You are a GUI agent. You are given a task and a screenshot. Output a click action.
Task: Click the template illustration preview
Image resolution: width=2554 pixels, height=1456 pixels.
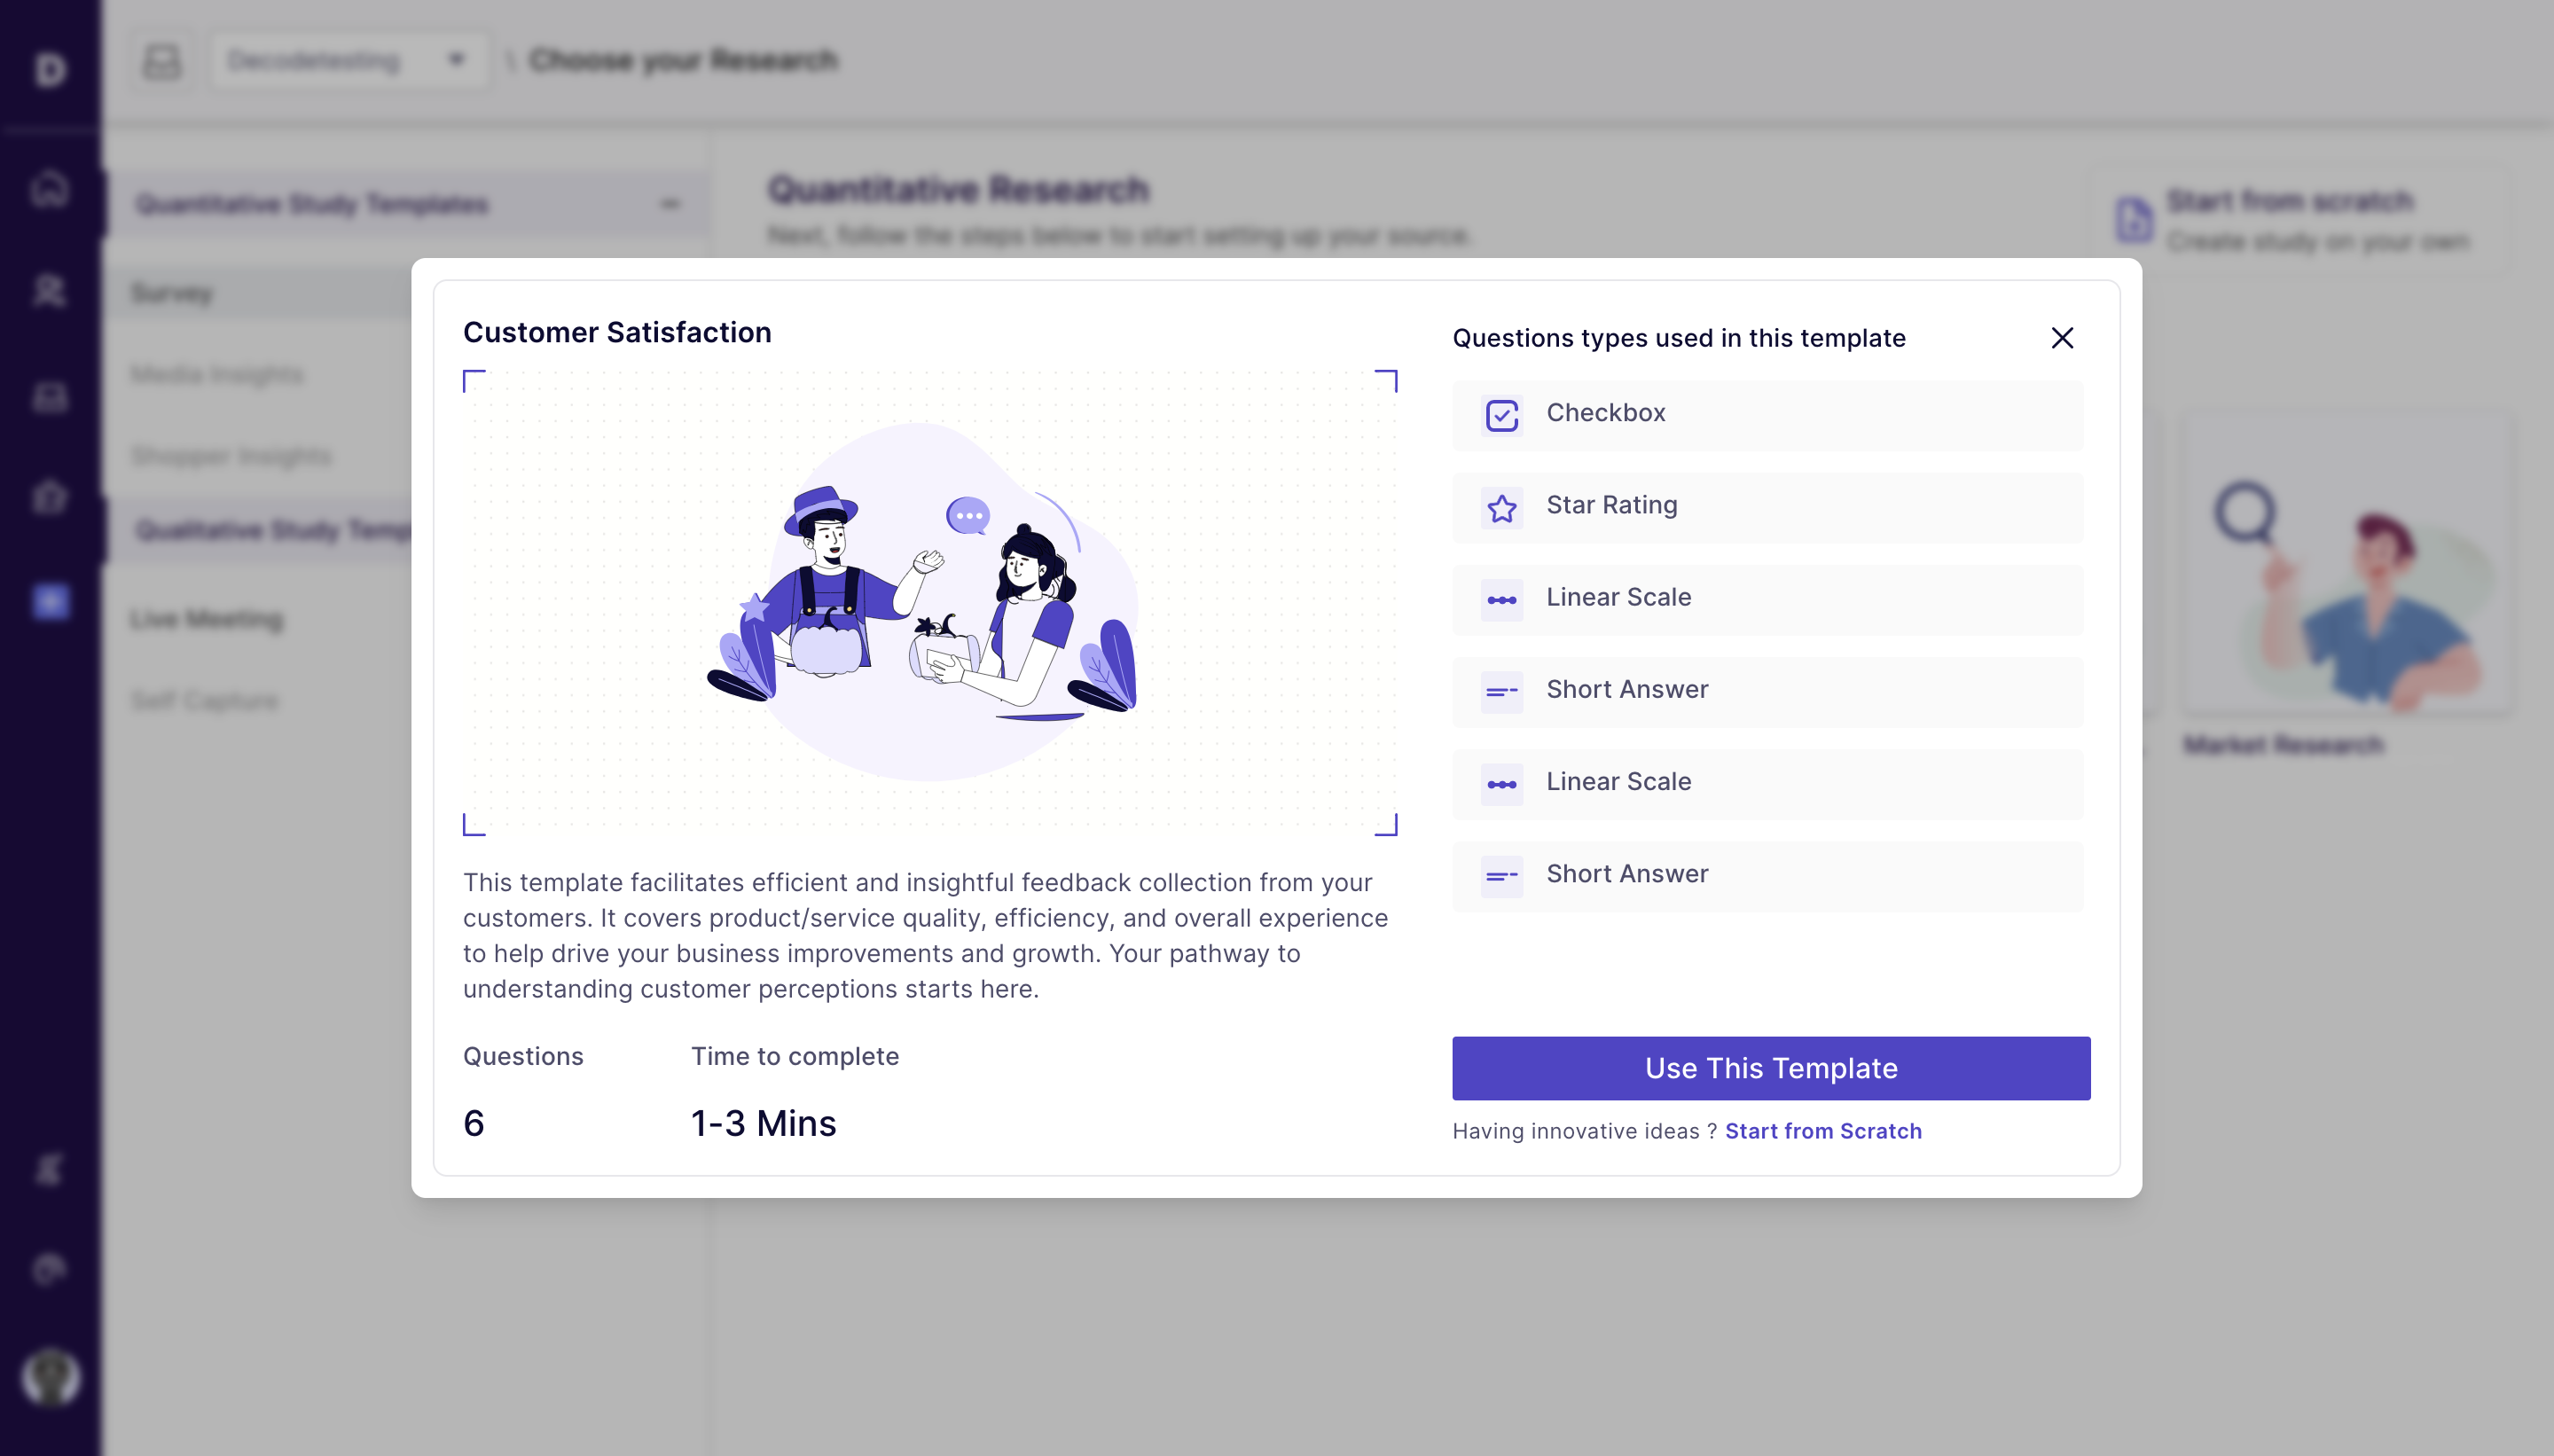pos(930,602)
